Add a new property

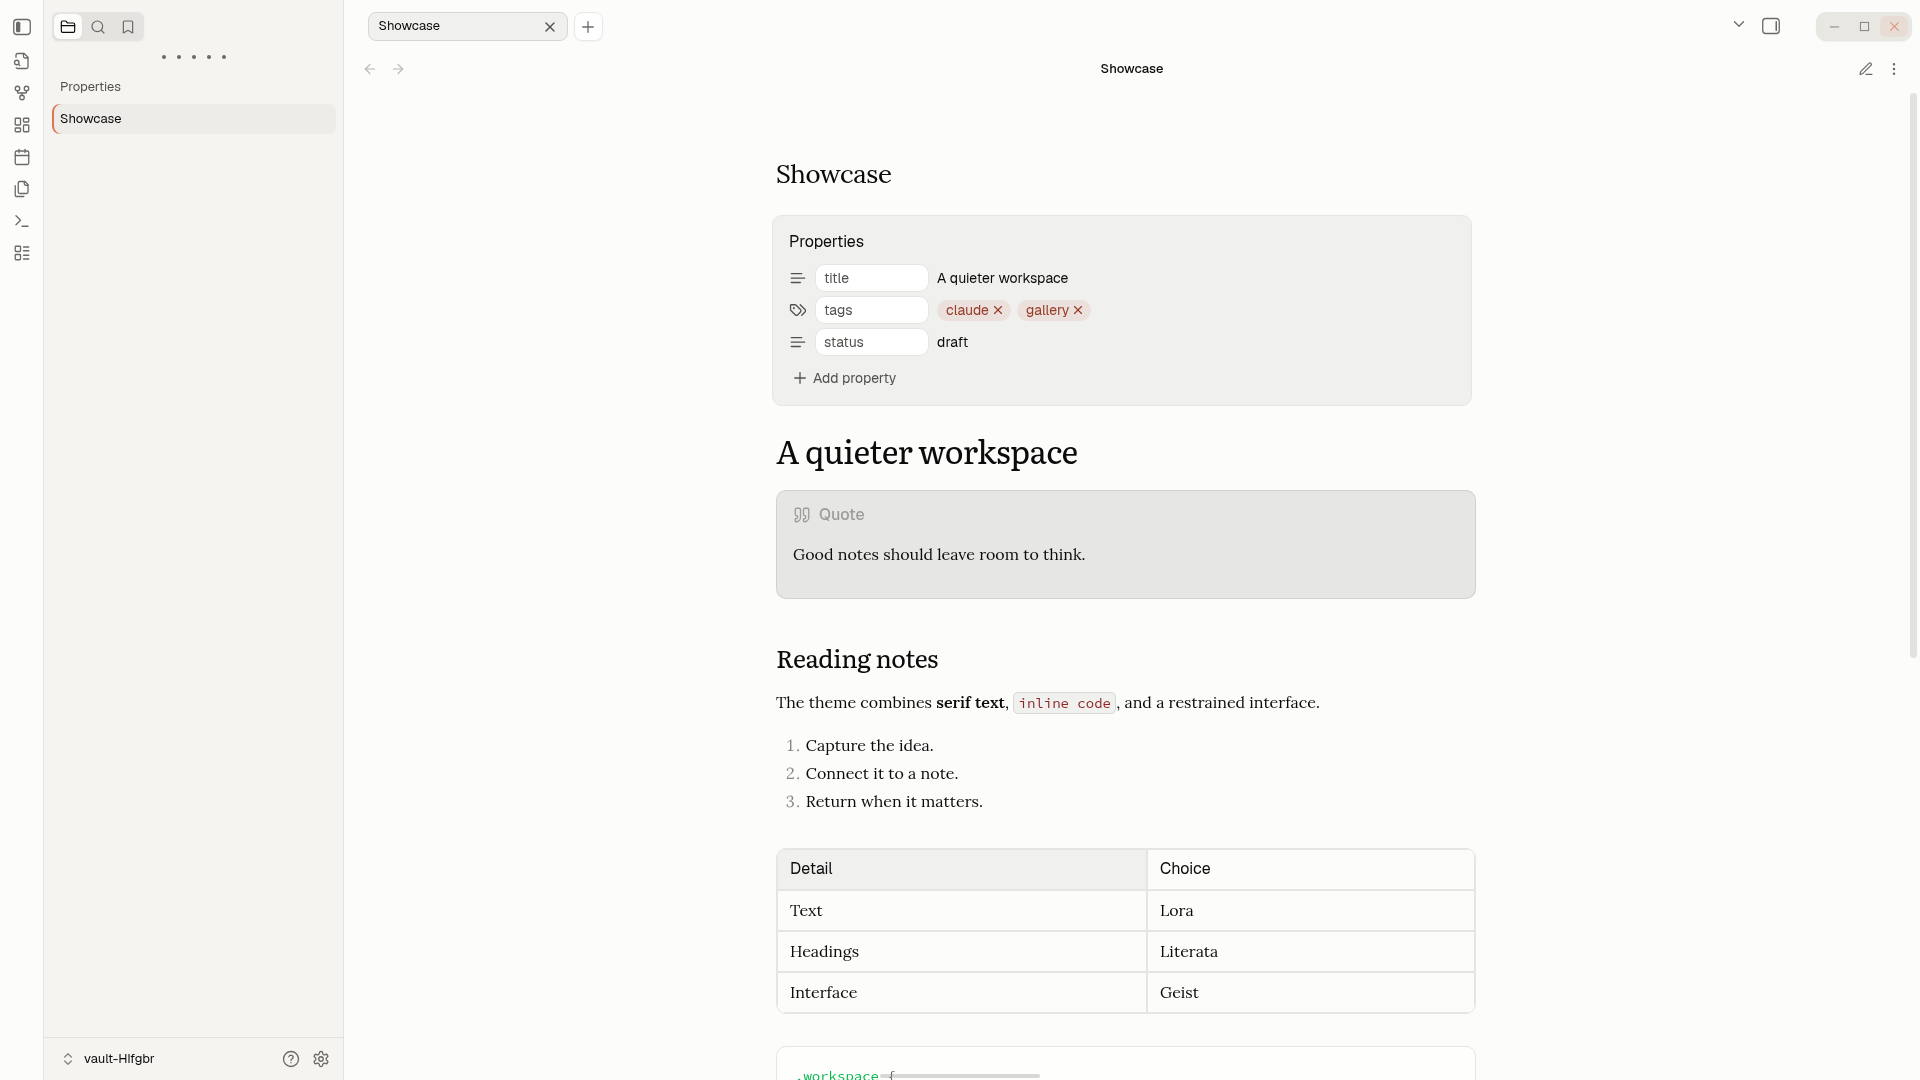point(845,378)
